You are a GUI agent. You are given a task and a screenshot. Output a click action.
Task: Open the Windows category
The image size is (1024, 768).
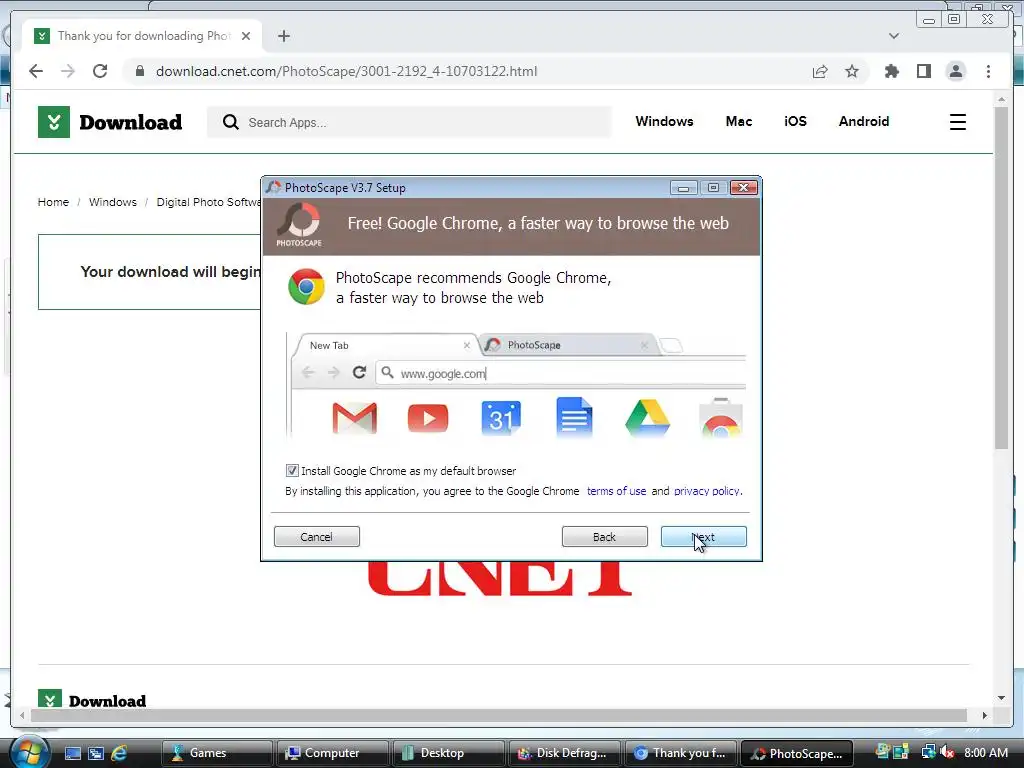(x=664, y=121)
